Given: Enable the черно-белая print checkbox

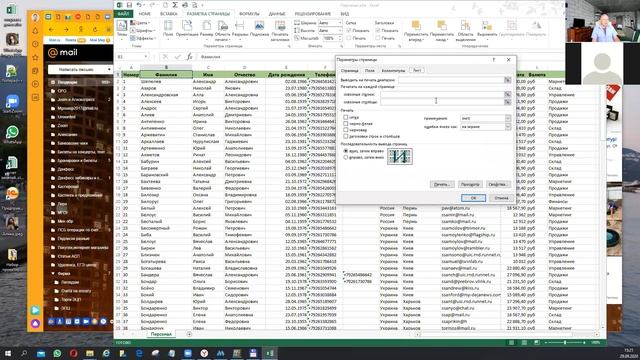Looking at the screenshot, I should 346,124.
